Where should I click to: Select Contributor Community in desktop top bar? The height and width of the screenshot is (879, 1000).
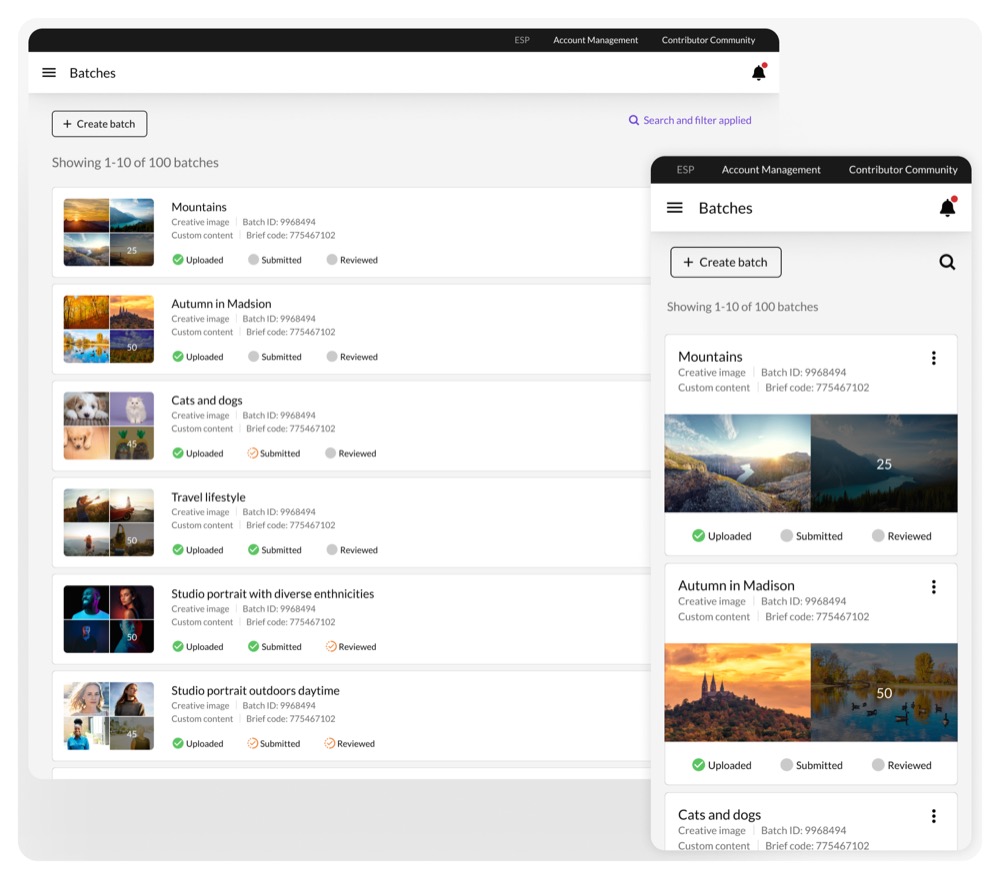coord(708,41)
